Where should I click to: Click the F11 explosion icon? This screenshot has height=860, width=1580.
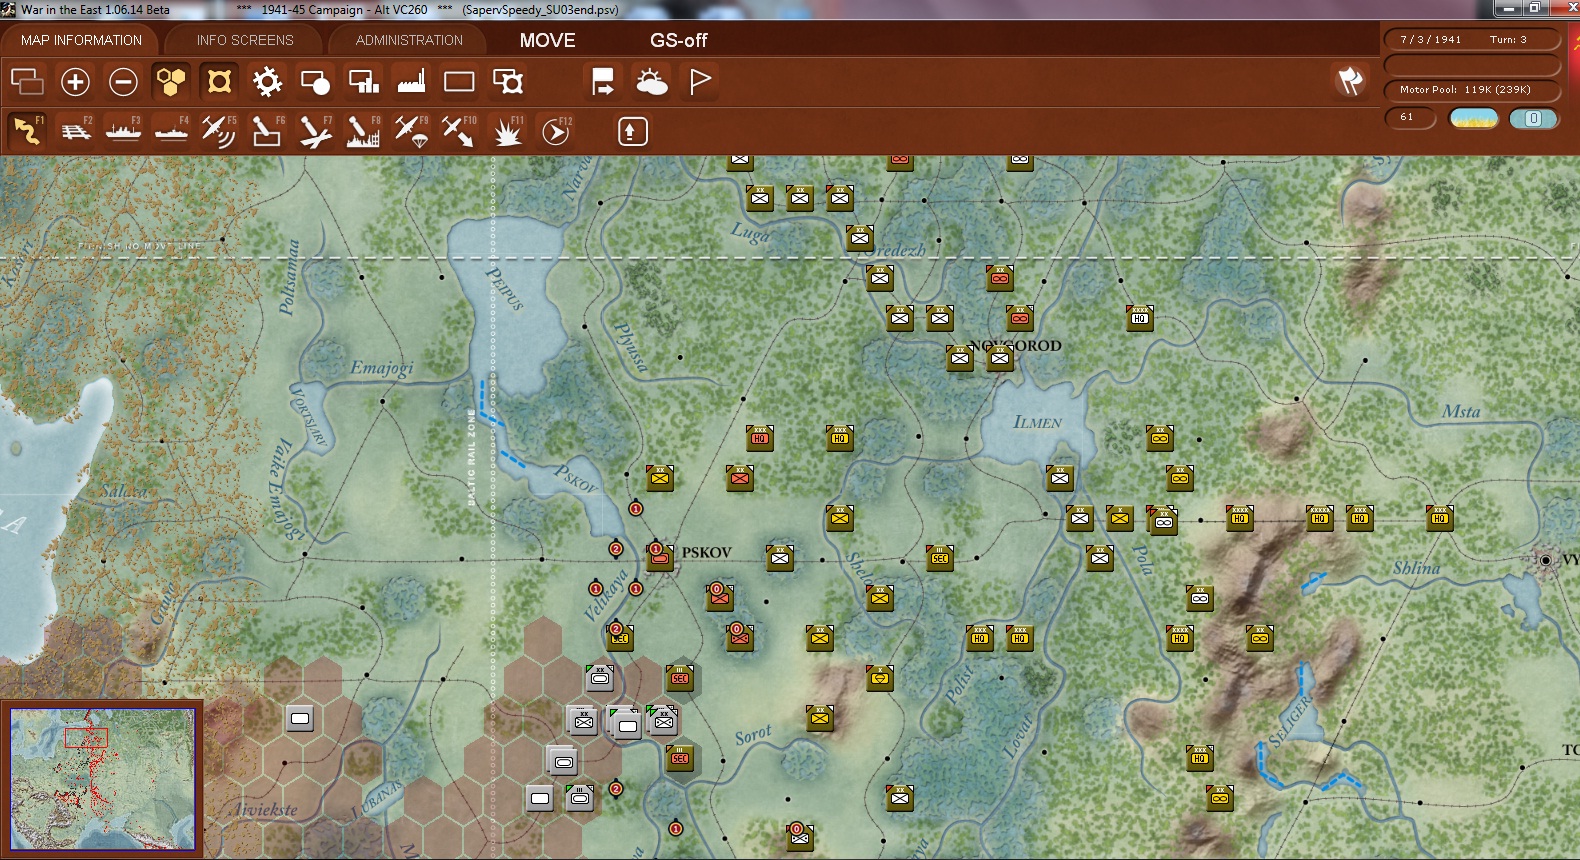(508, 131)
